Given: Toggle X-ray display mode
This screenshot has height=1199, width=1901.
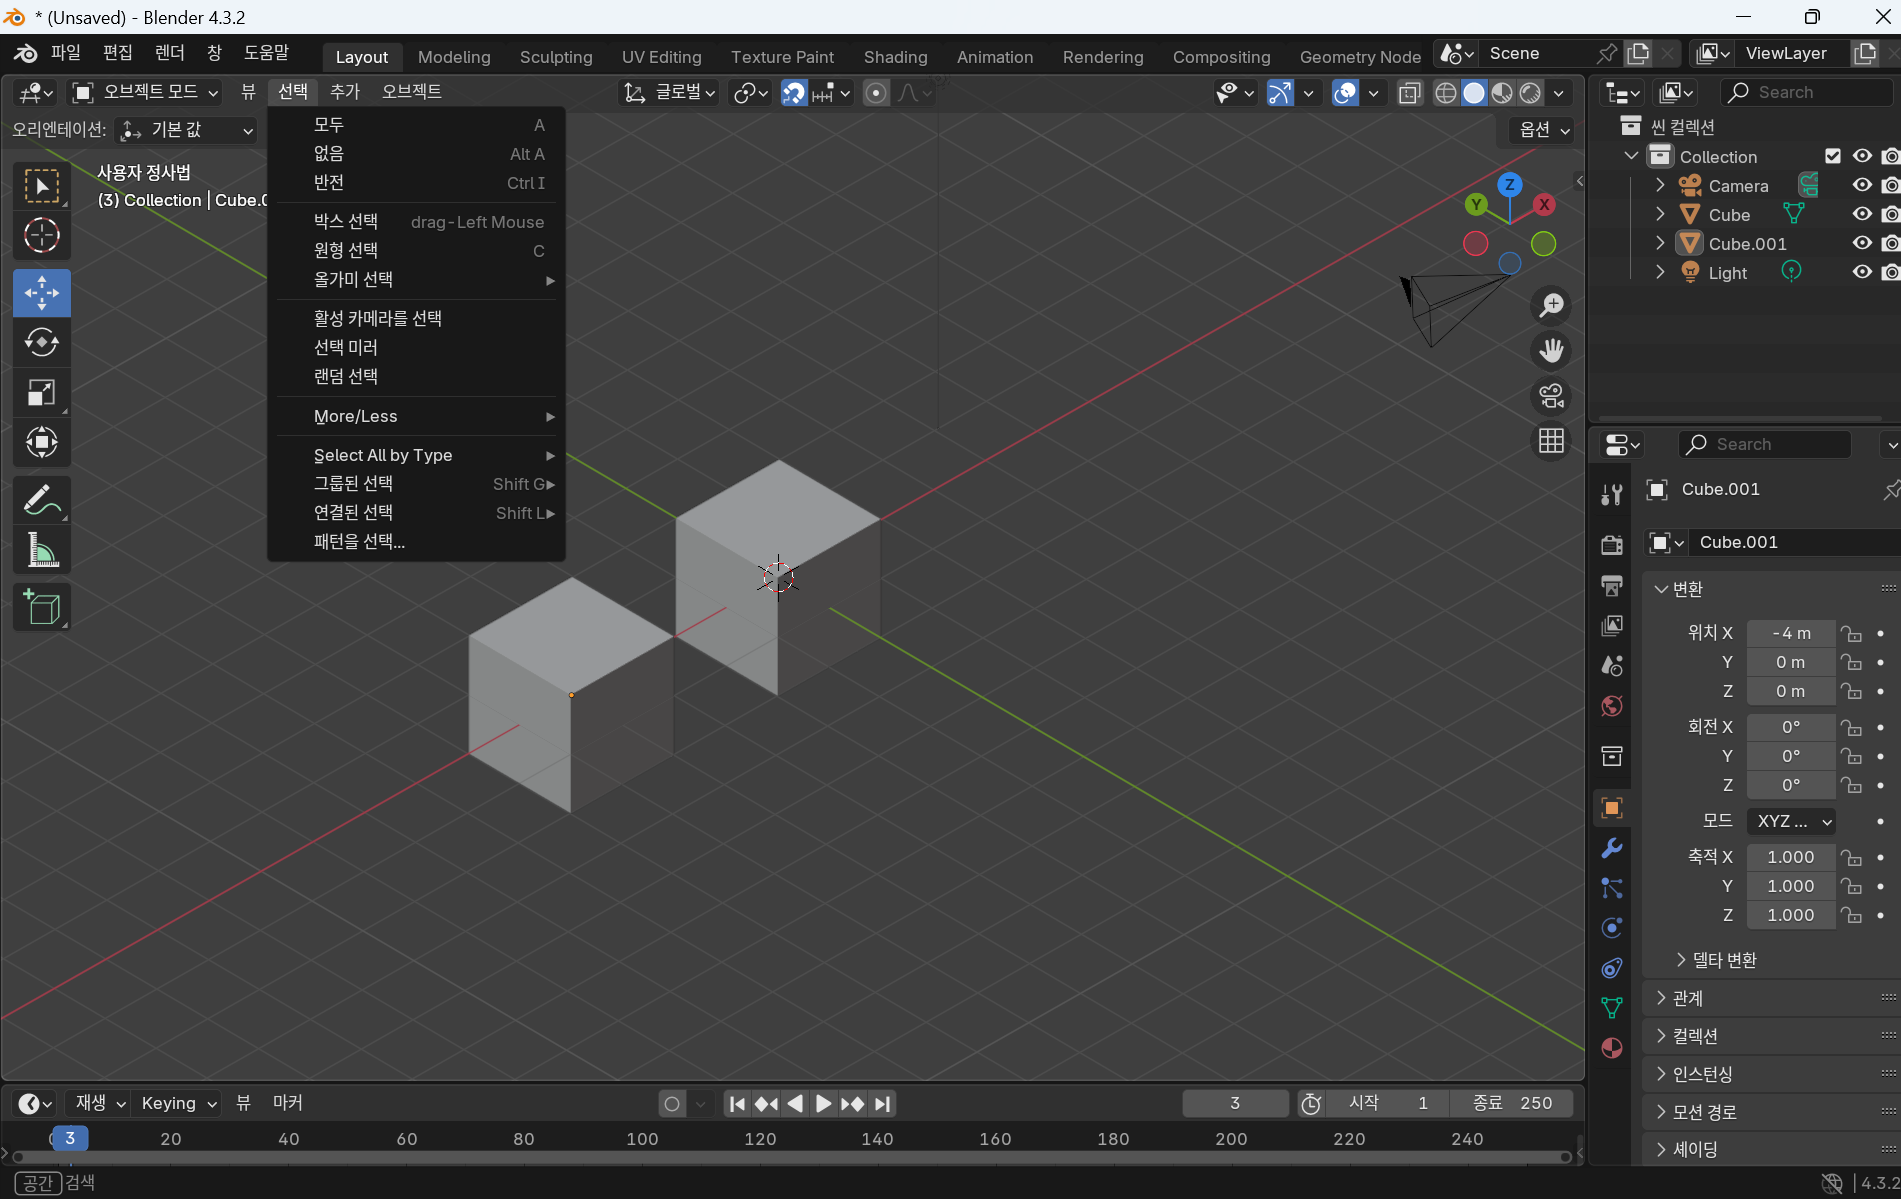Looking at the screenshot, I should coord(1410,93).
